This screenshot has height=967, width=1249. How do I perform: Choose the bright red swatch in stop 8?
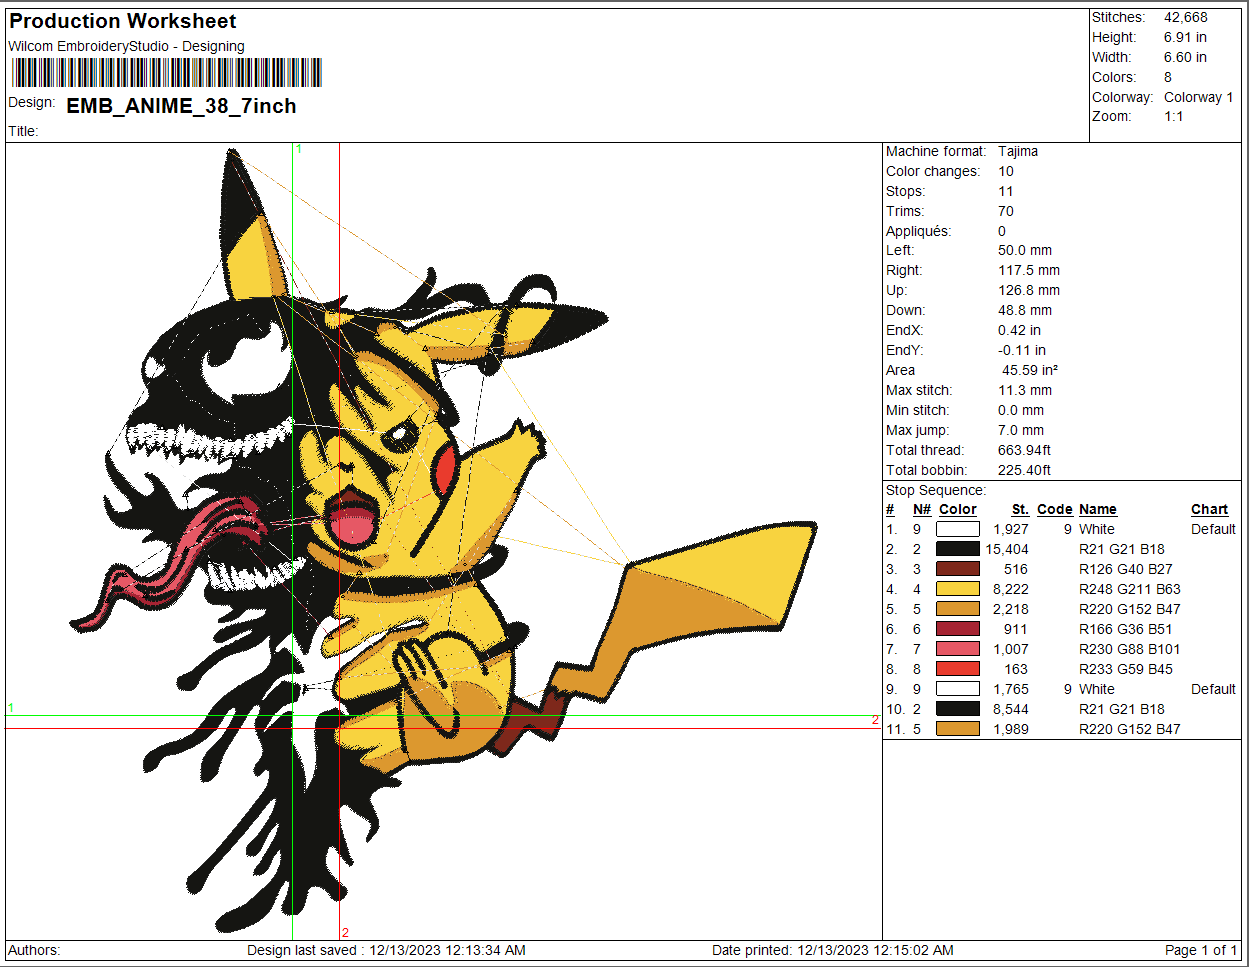click(x=957, y=669)
